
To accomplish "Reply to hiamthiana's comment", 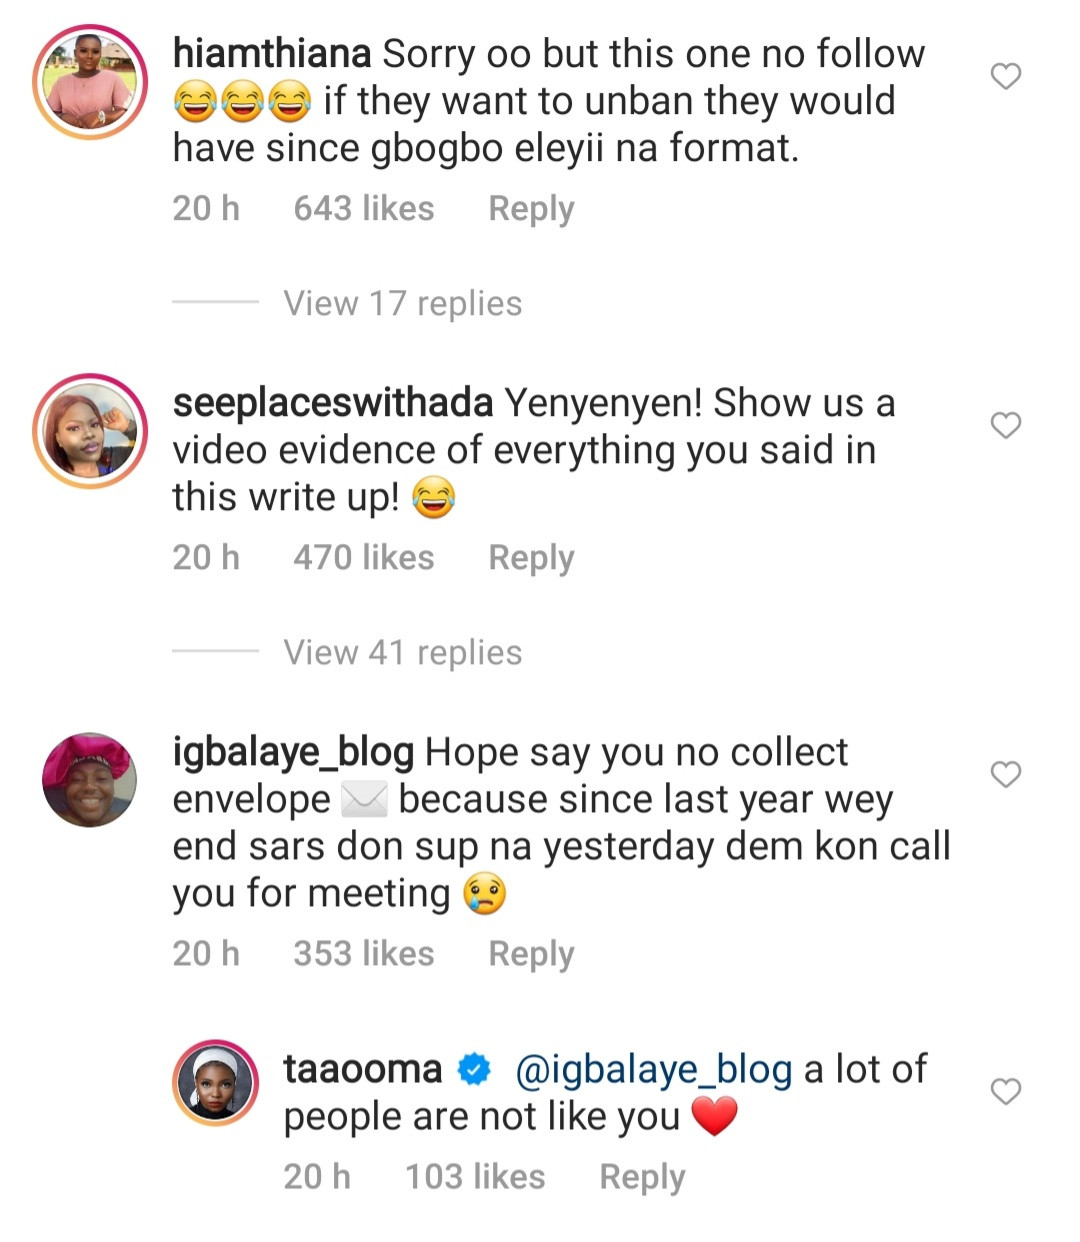I will coord(531,209).
